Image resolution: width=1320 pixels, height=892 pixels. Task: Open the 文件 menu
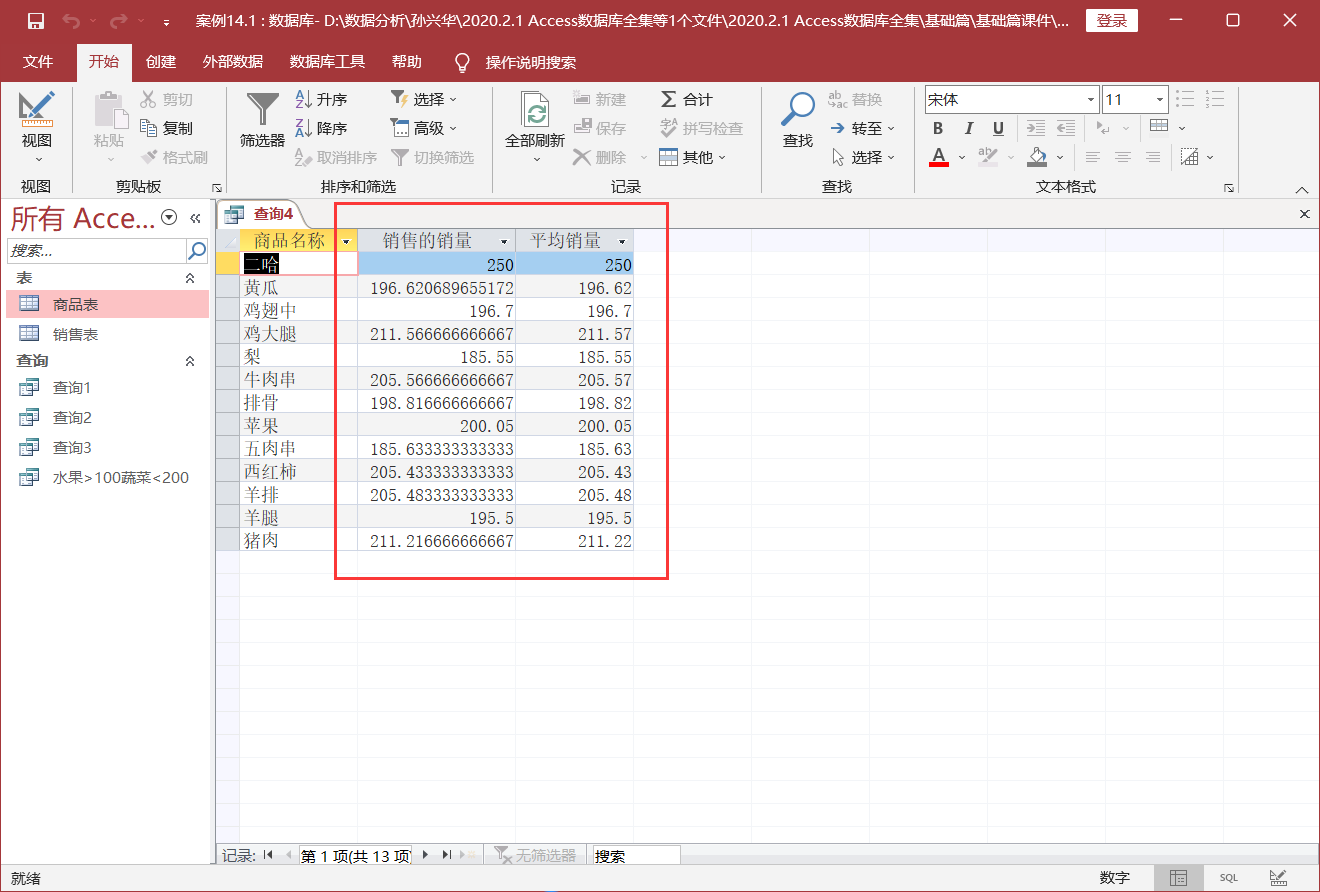tap(38, 62)
